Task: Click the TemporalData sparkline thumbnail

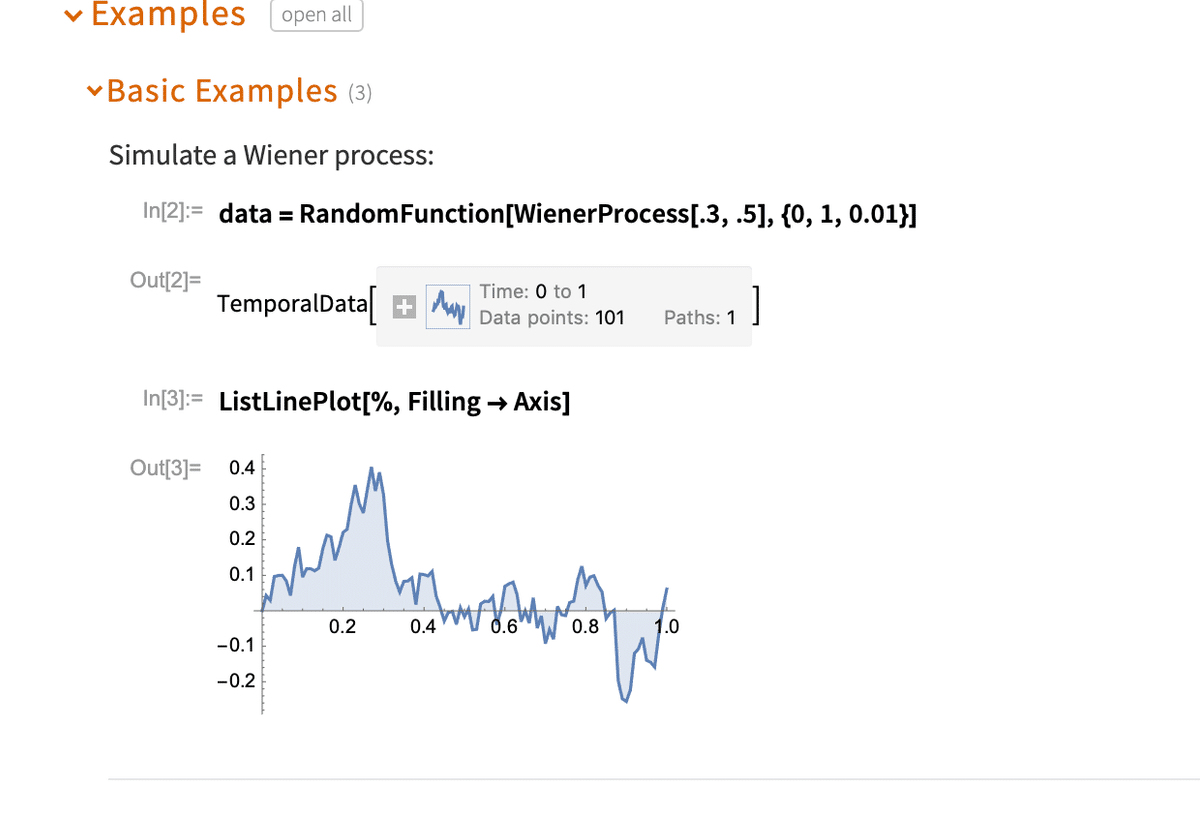Action: click(446, 307)
